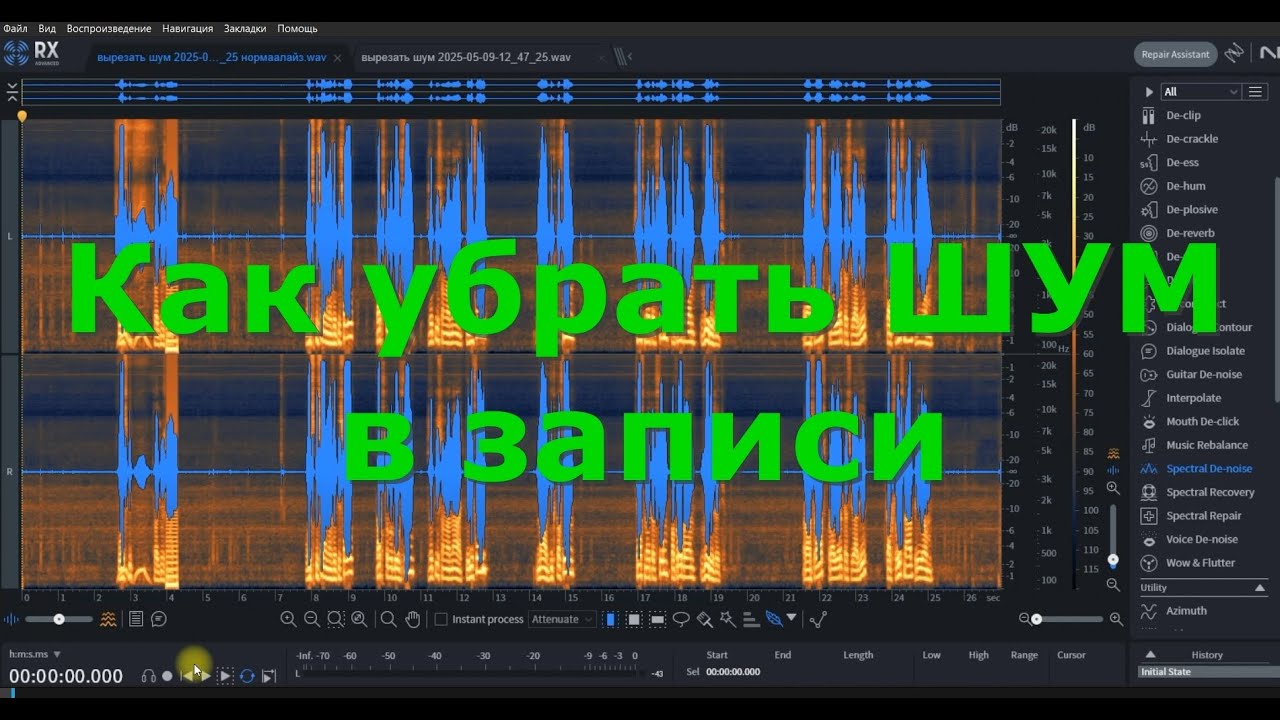Screen dimensions: 1280x720
Task: Open the Guitar De-noise module
Action: [1203, 374]
